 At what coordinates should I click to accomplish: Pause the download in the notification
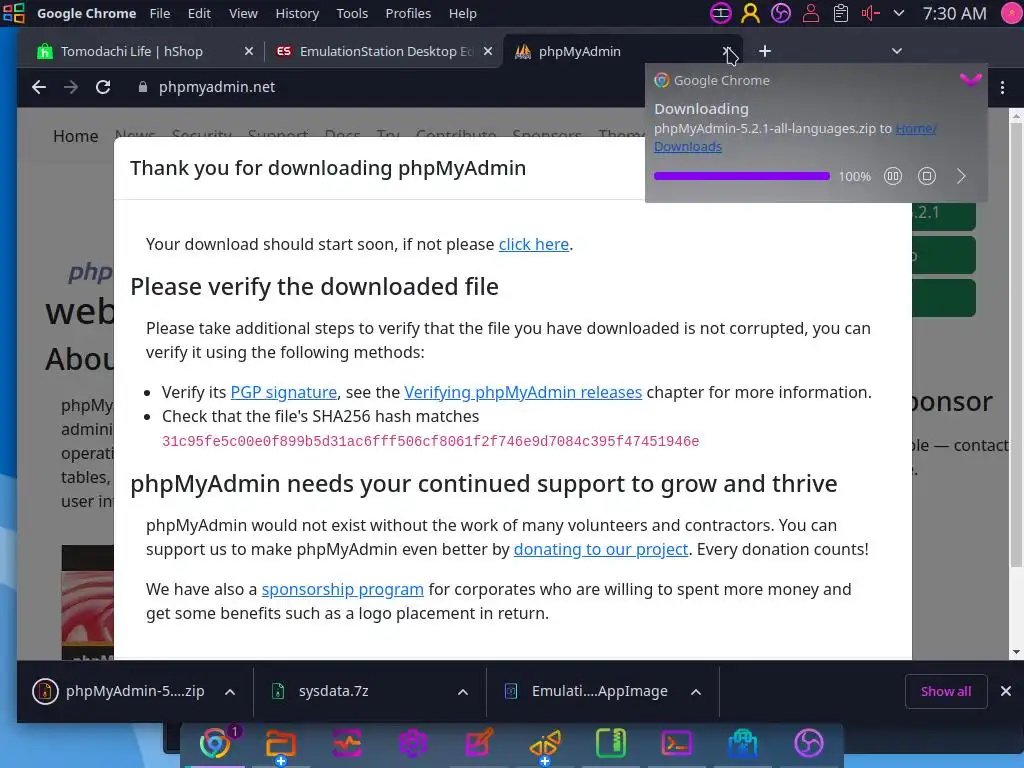coord(893,176)
